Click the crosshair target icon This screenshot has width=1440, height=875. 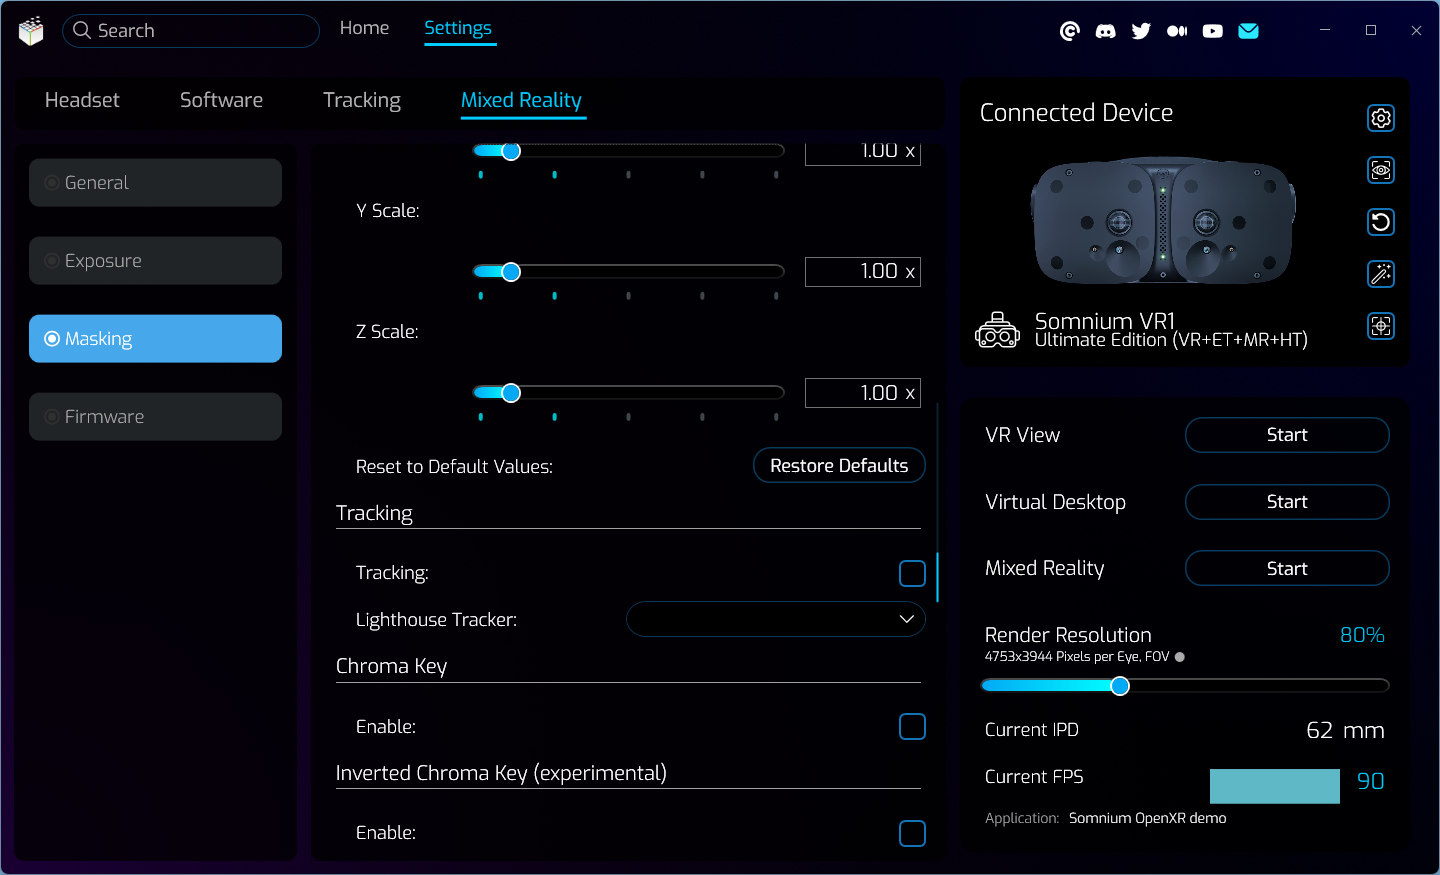1380,326
